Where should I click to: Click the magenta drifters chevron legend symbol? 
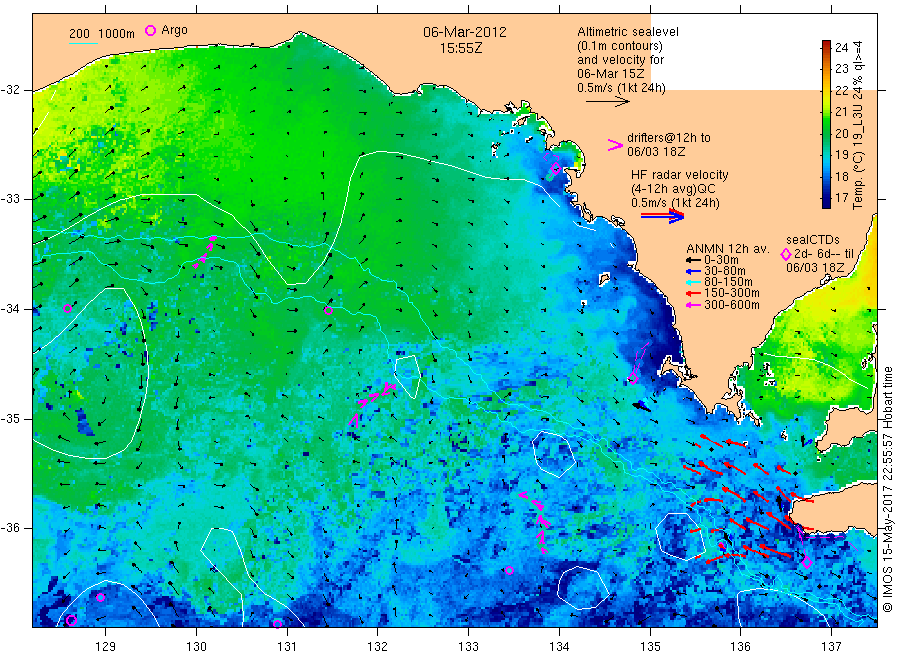pos(615,145)
